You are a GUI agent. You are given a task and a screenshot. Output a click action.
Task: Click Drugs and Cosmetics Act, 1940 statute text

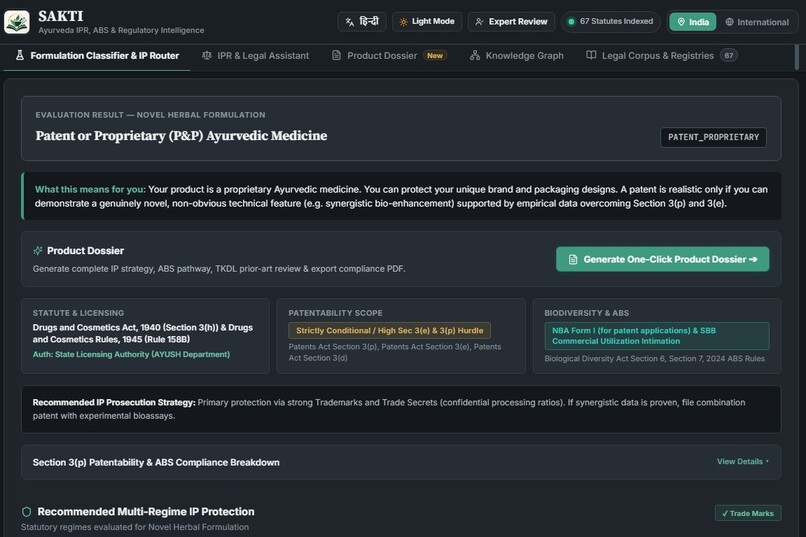pyautogui.click(x=143, y=333)
